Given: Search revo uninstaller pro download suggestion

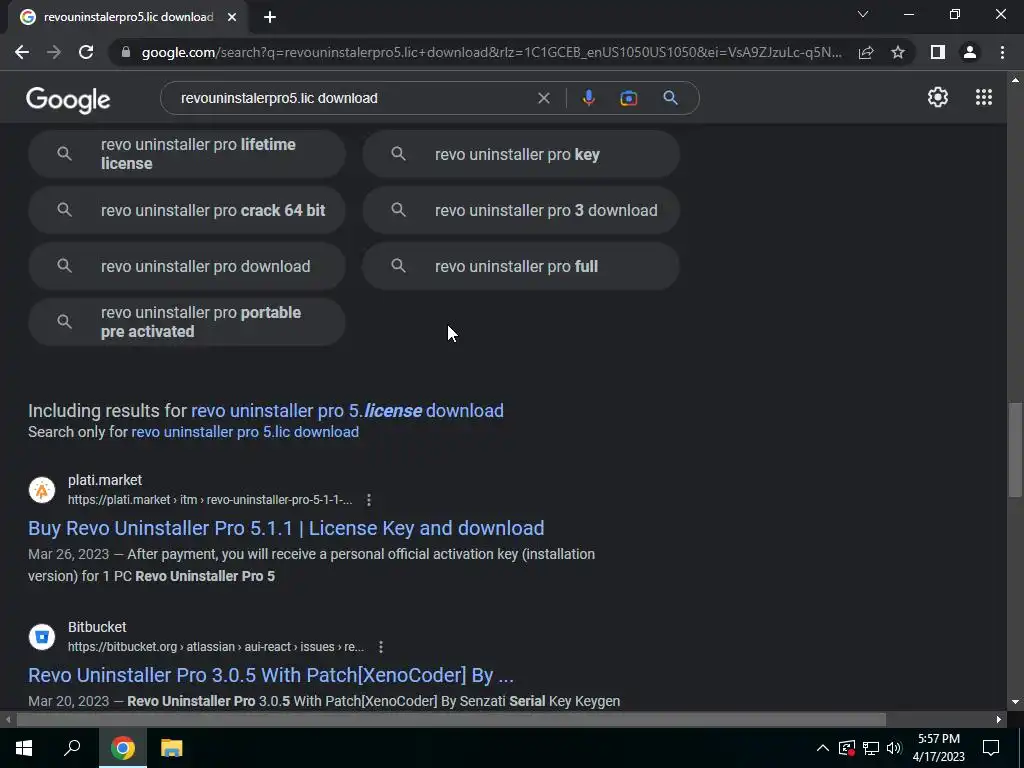Looking at the screenshot, I should [187, 266].
